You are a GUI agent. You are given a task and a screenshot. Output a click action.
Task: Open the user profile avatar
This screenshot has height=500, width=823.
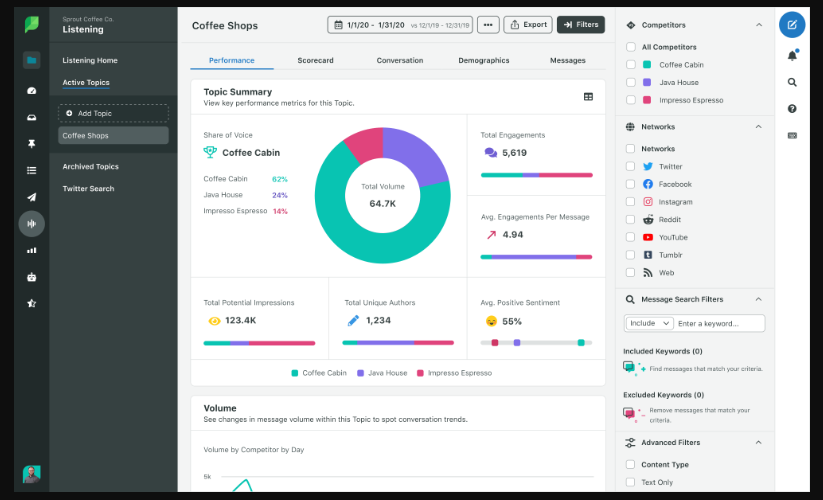pos(31,474)
